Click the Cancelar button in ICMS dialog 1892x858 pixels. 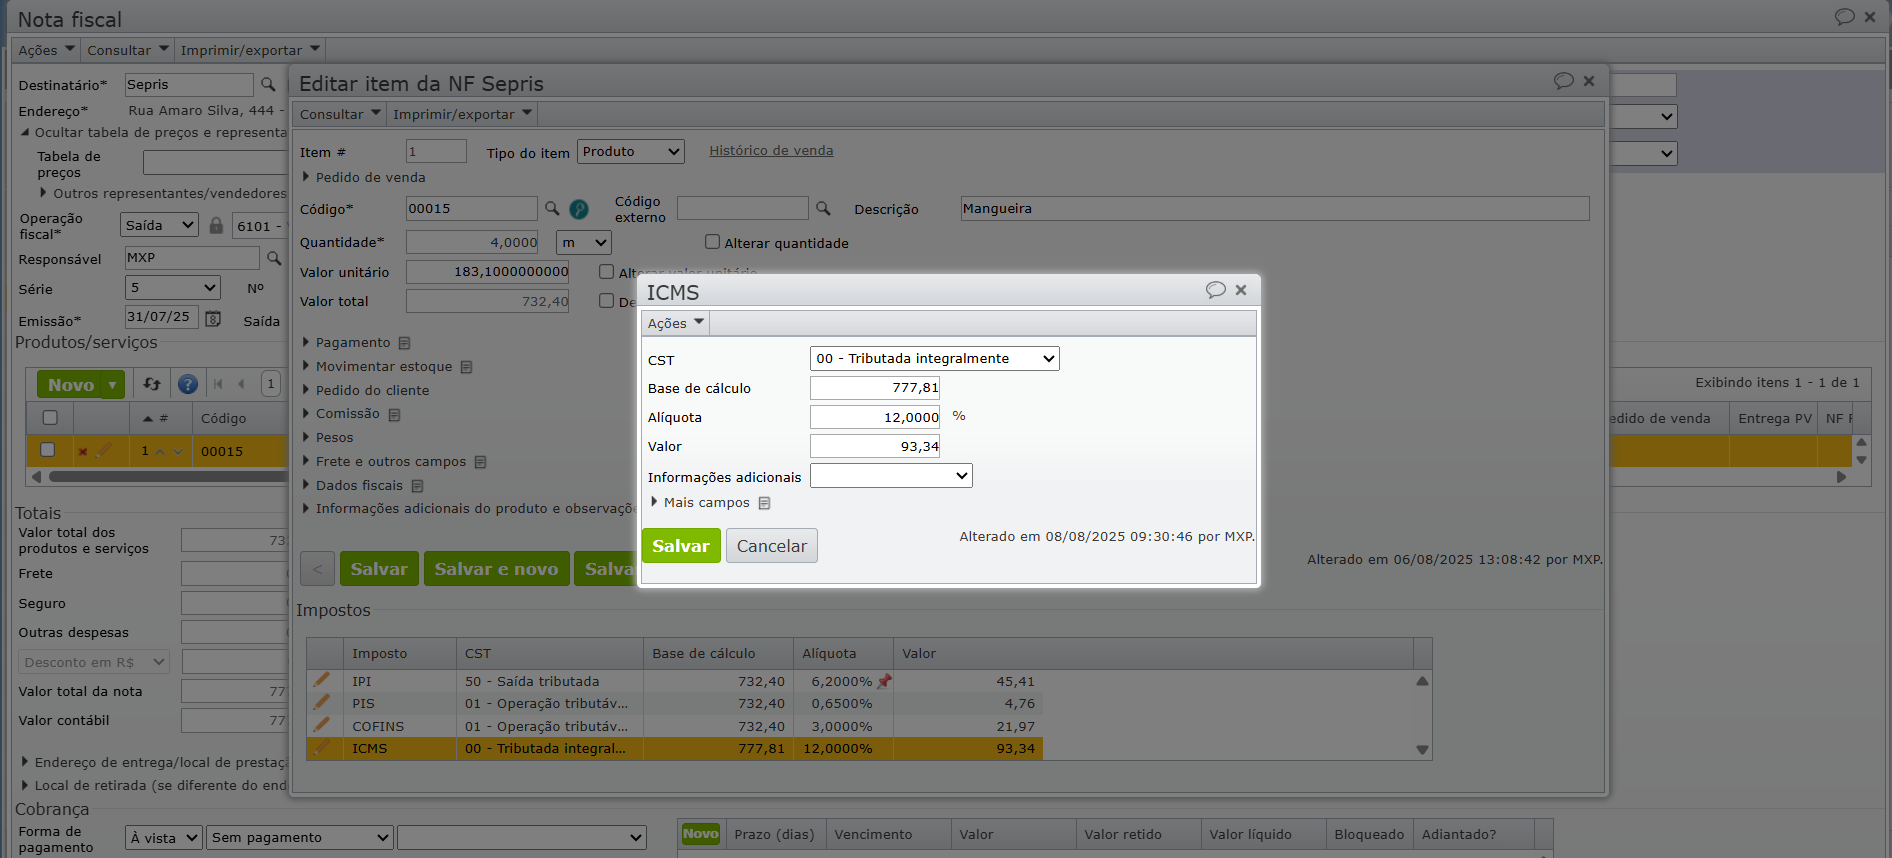[x=771, y=545]
